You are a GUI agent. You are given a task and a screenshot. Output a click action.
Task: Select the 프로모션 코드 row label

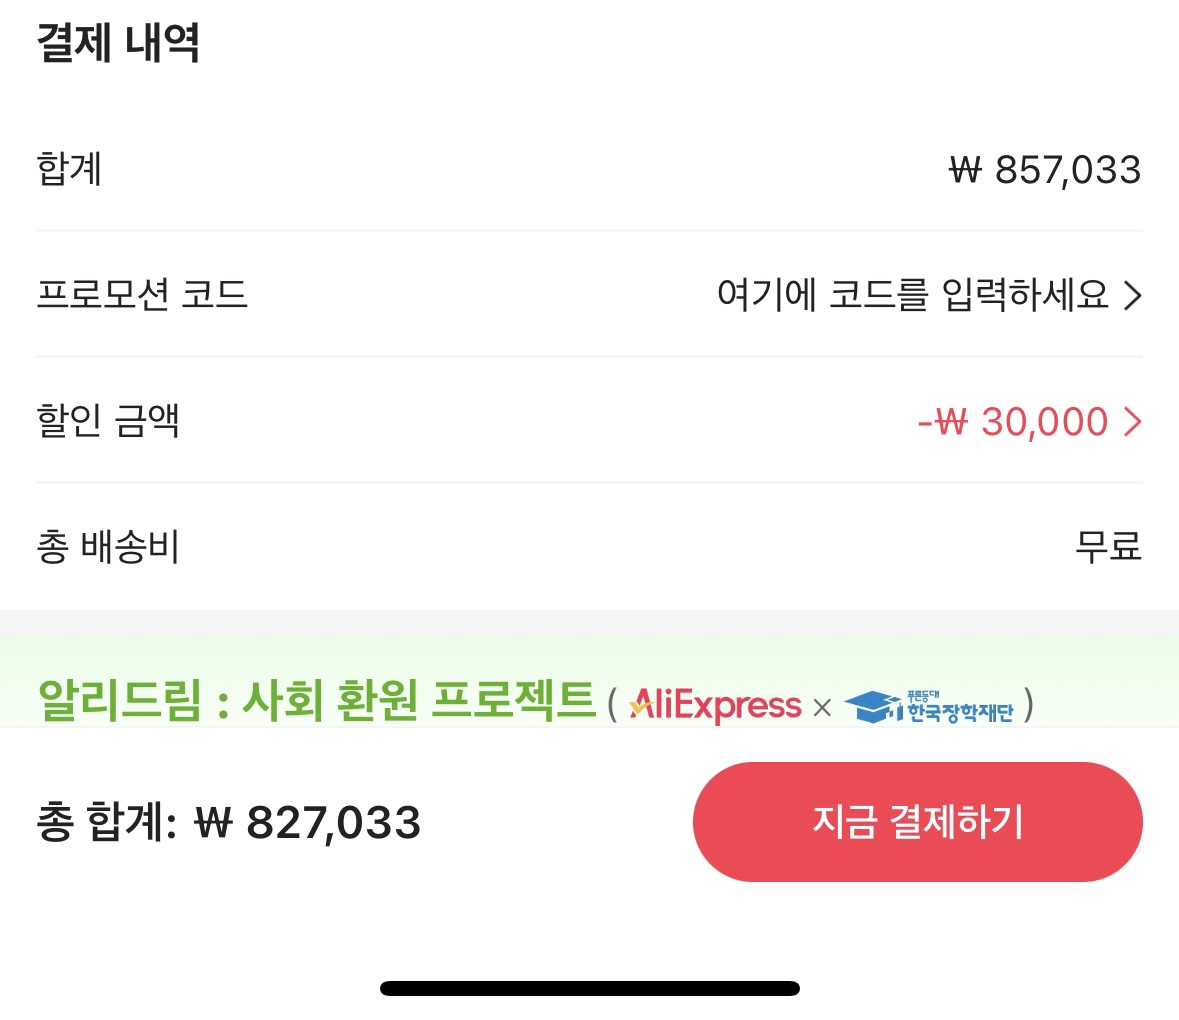[142, 295]
